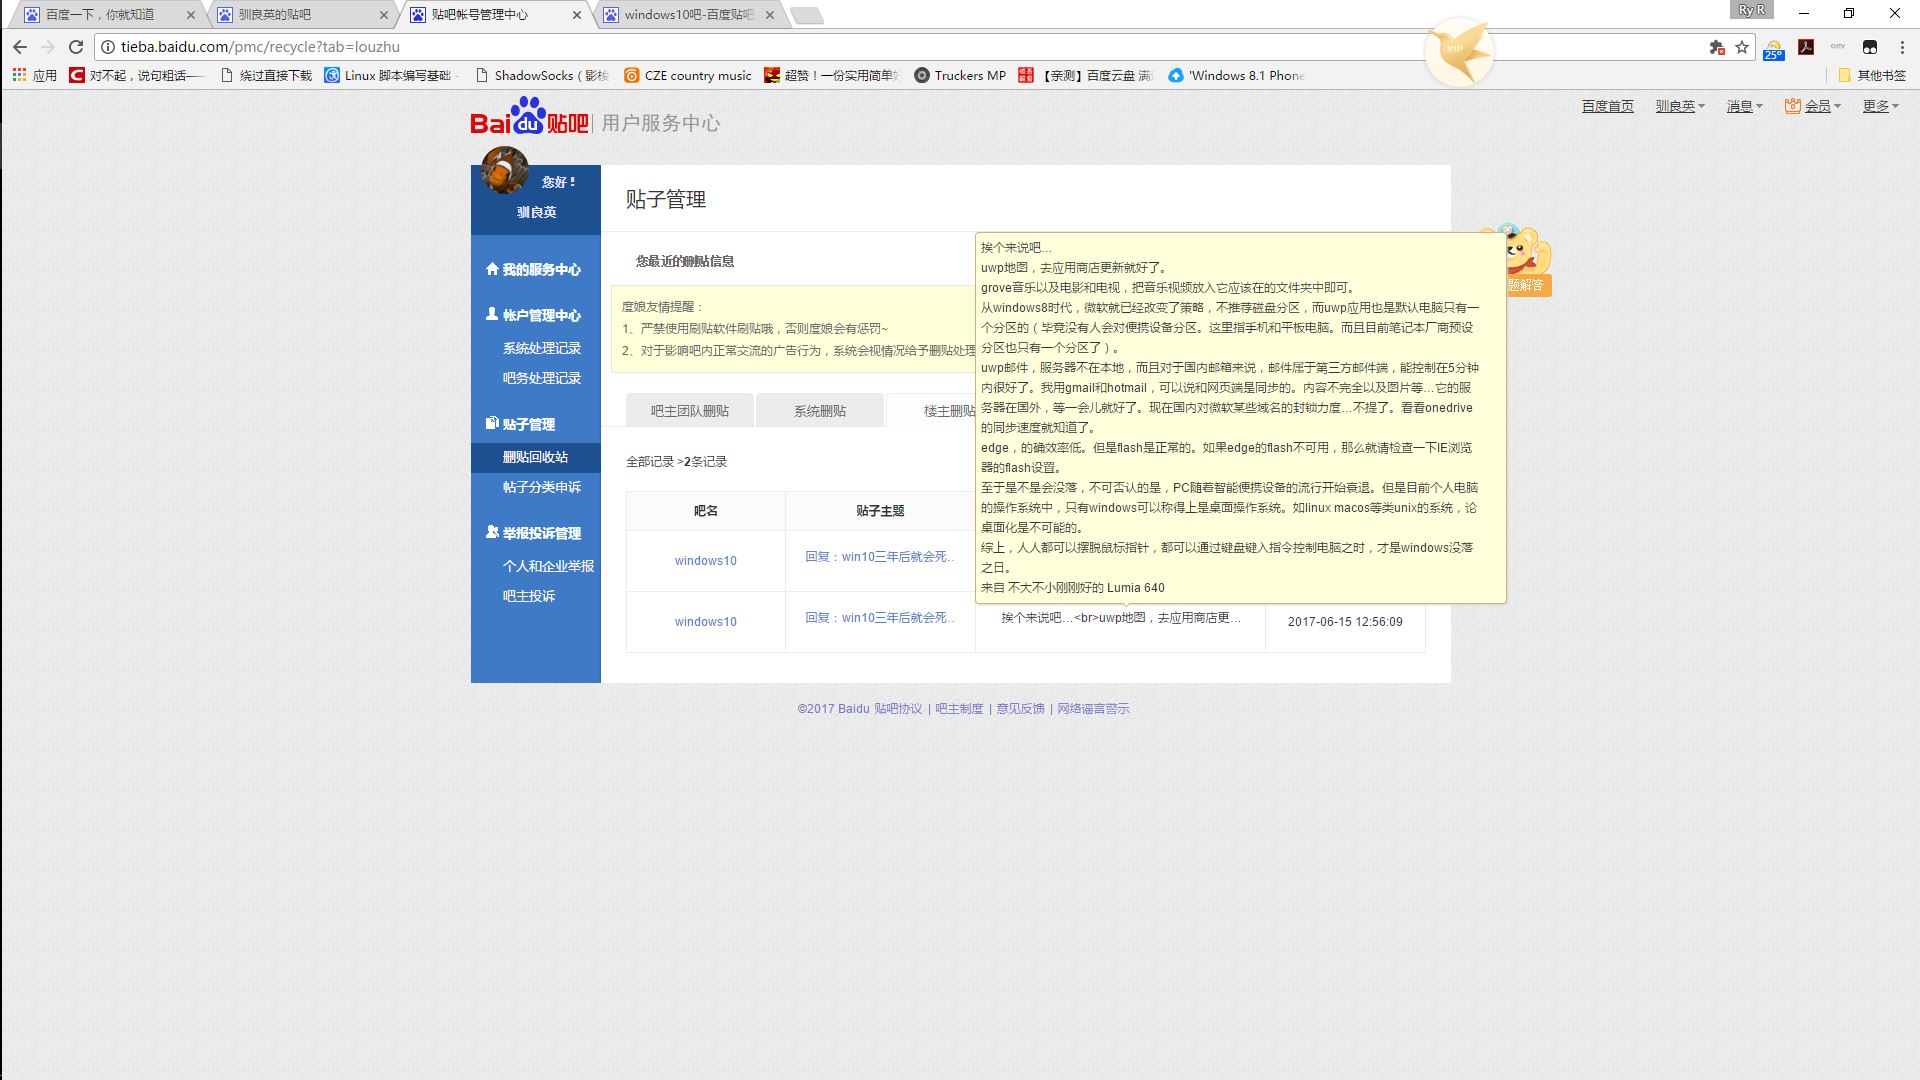Switch to the 系统删贴 tab
The height and width of the screenshot is (1080, 1920).
coord(819,411)
